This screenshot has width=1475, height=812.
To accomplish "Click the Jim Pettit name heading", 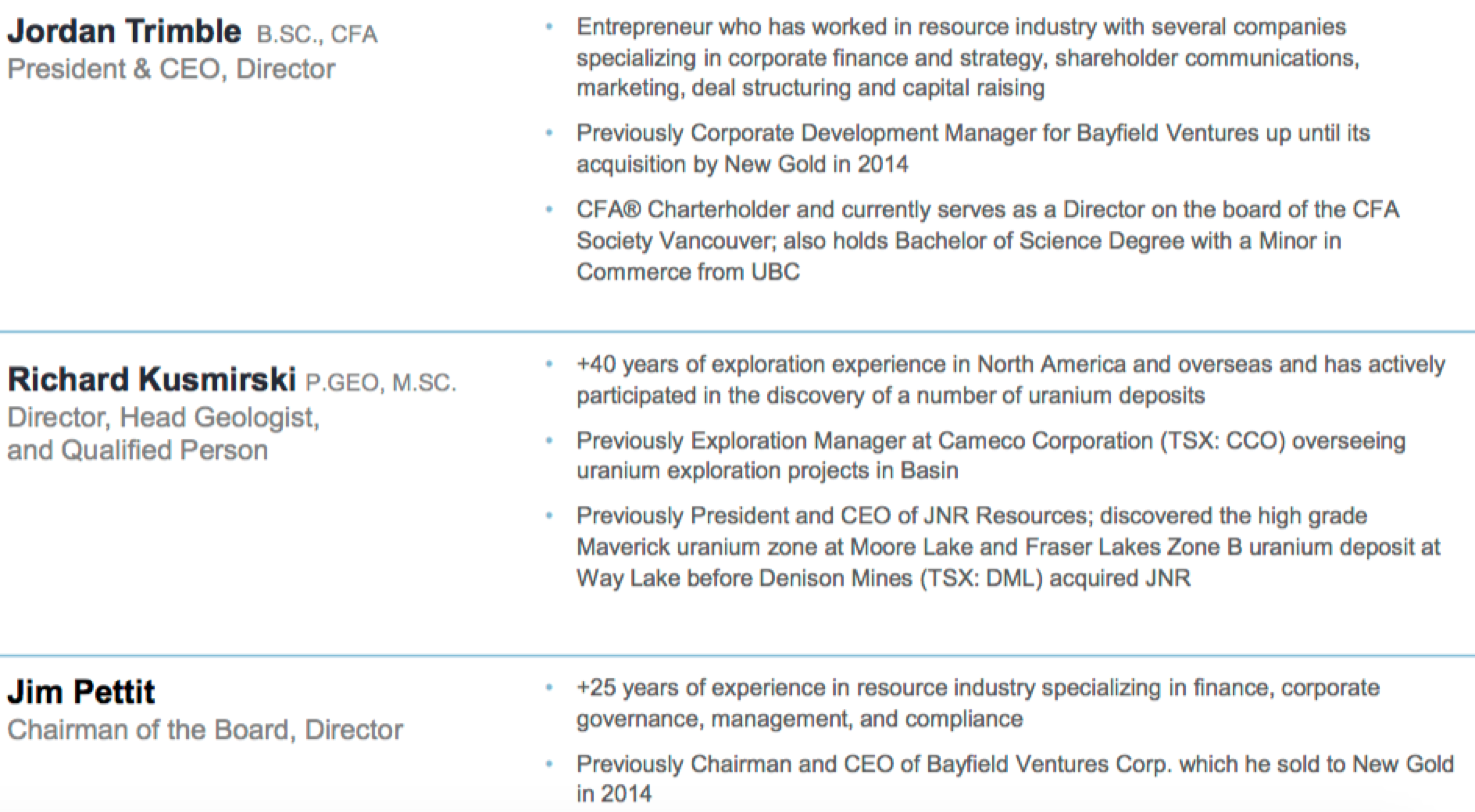I will (81, 692).
